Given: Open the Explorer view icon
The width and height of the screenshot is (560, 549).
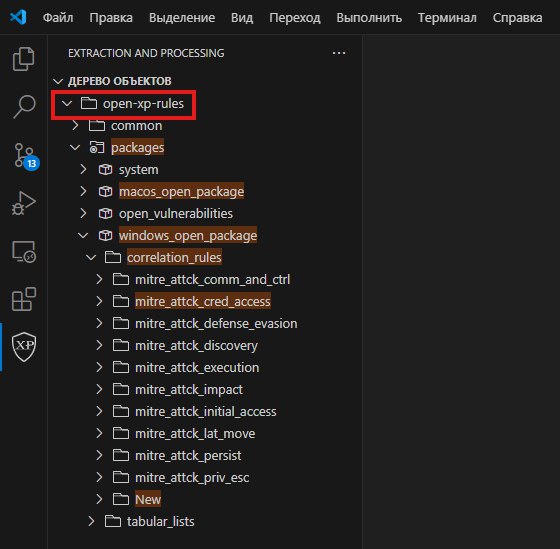Looking at the screenshot, I should pyautogui.click(x=24, y=59).
